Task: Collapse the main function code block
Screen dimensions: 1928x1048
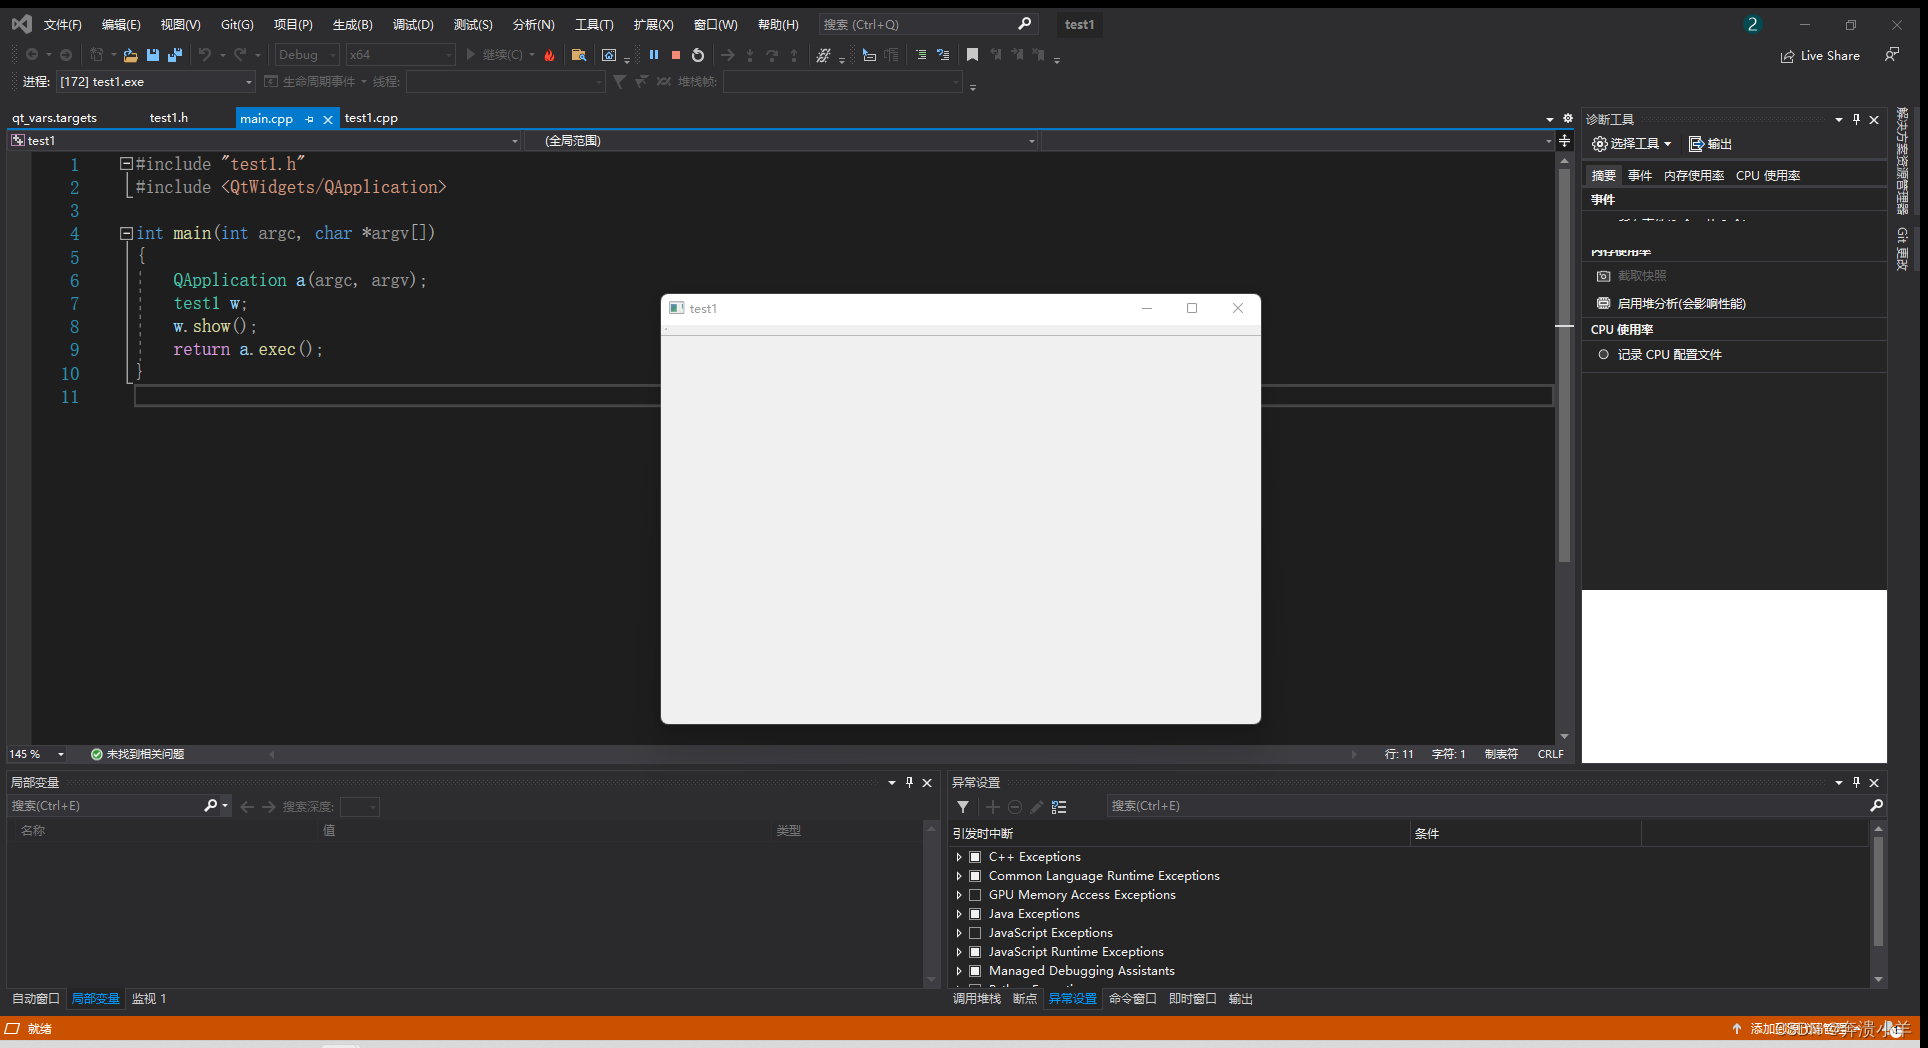Action: click(x=126, y=233)
